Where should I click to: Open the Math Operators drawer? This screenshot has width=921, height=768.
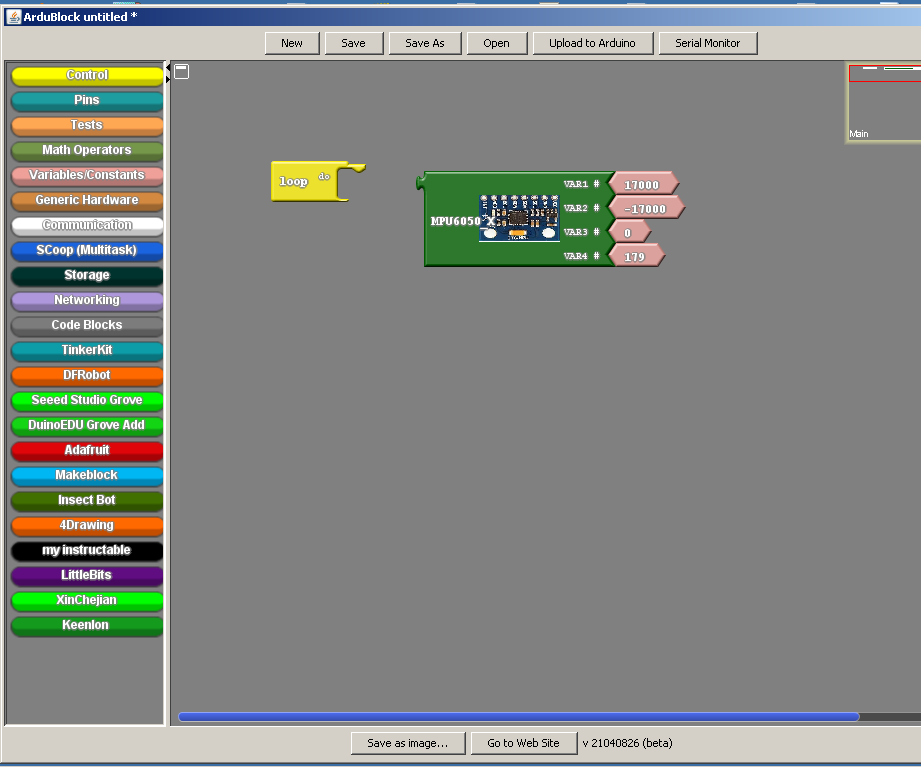86,150
